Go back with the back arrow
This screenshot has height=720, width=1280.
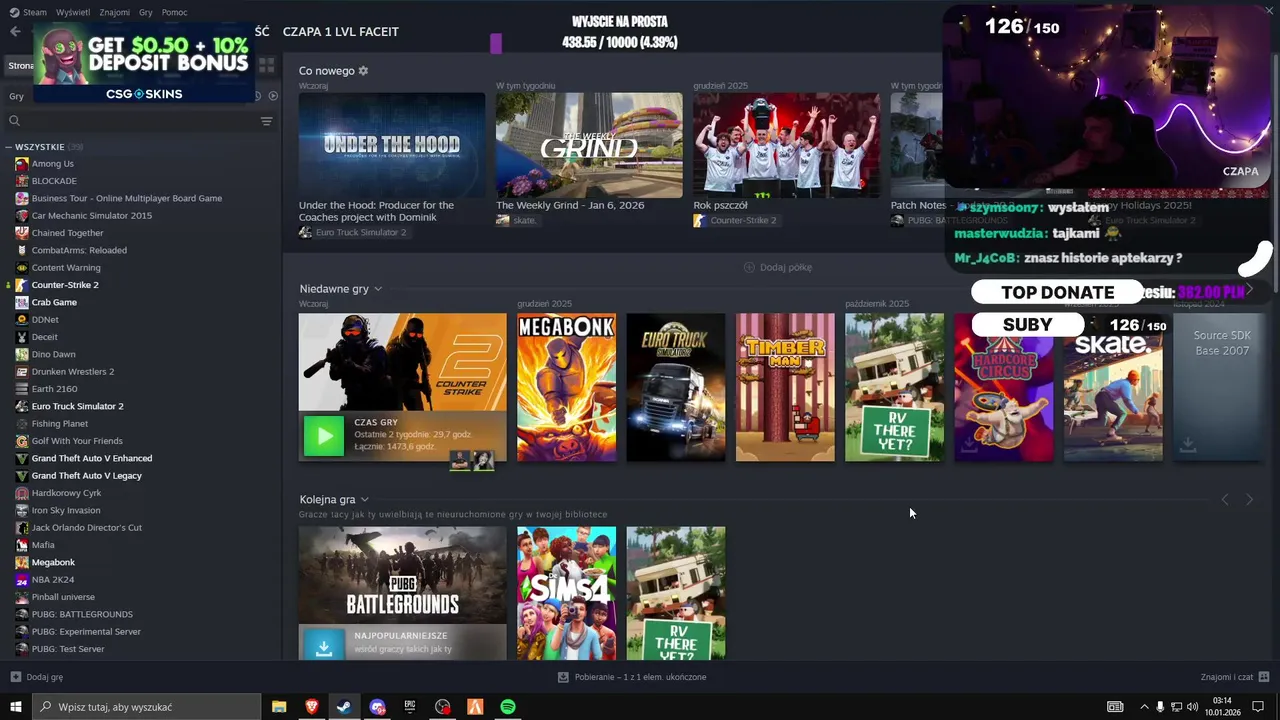point(14,31)
